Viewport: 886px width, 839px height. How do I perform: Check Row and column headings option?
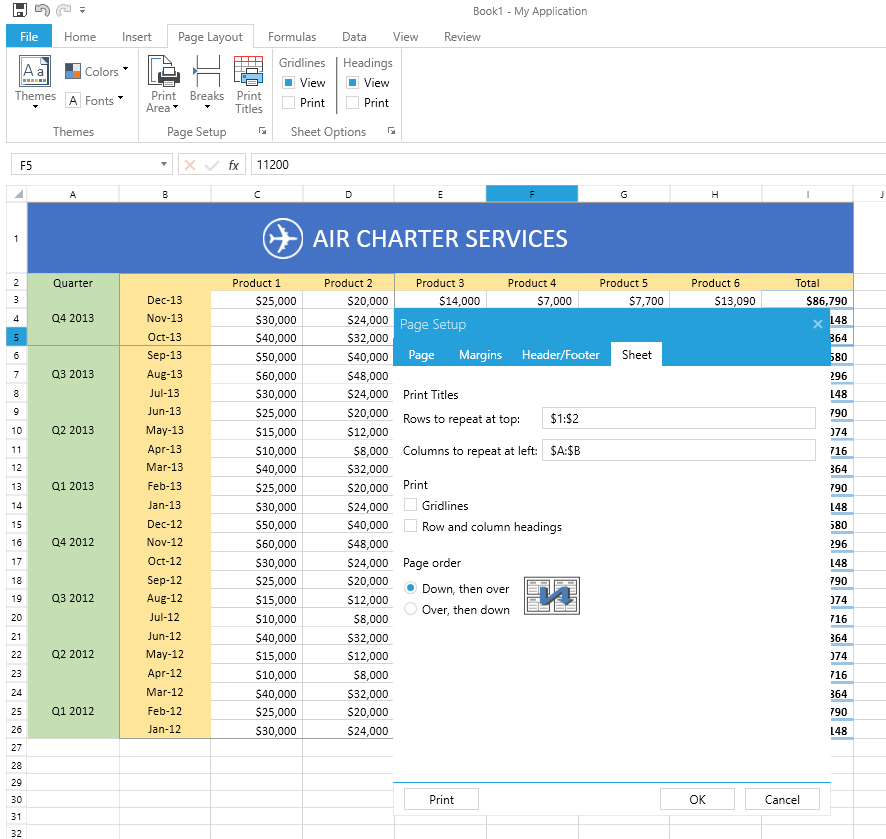410,525
